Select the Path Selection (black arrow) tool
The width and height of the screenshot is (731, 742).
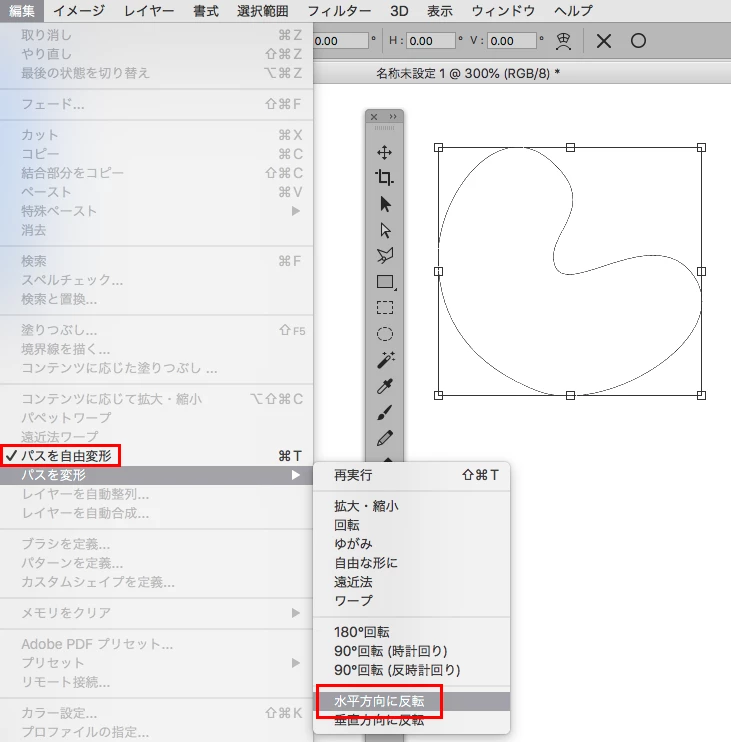tap(385, 204)
